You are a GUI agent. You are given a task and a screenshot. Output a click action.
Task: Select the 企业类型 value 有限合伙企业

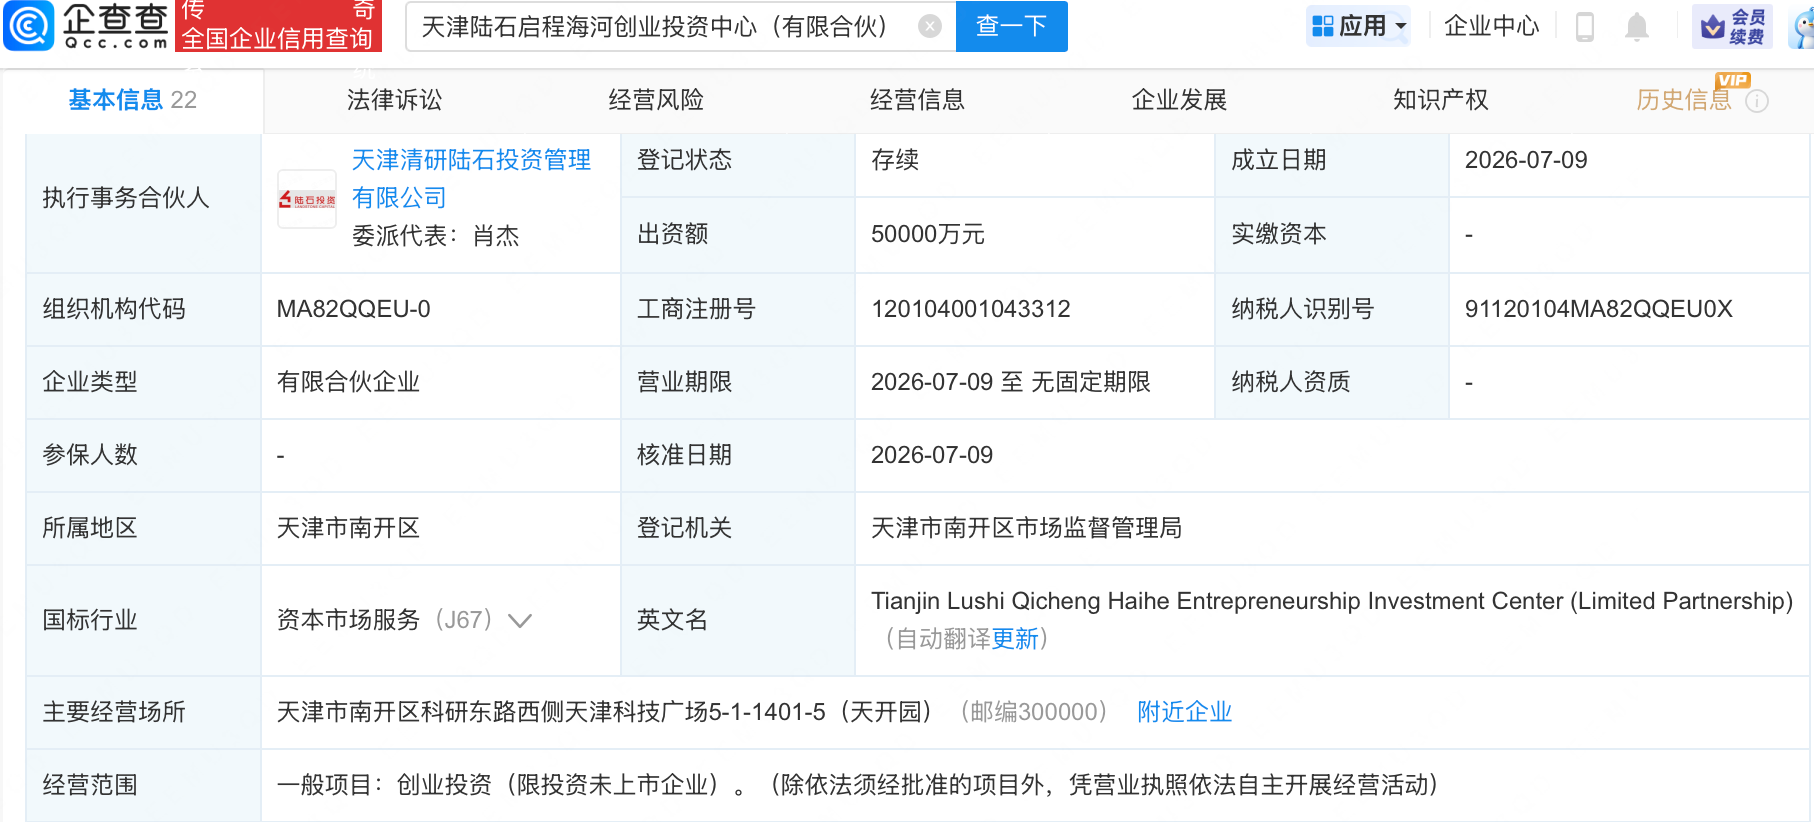[x=348, y=382]
